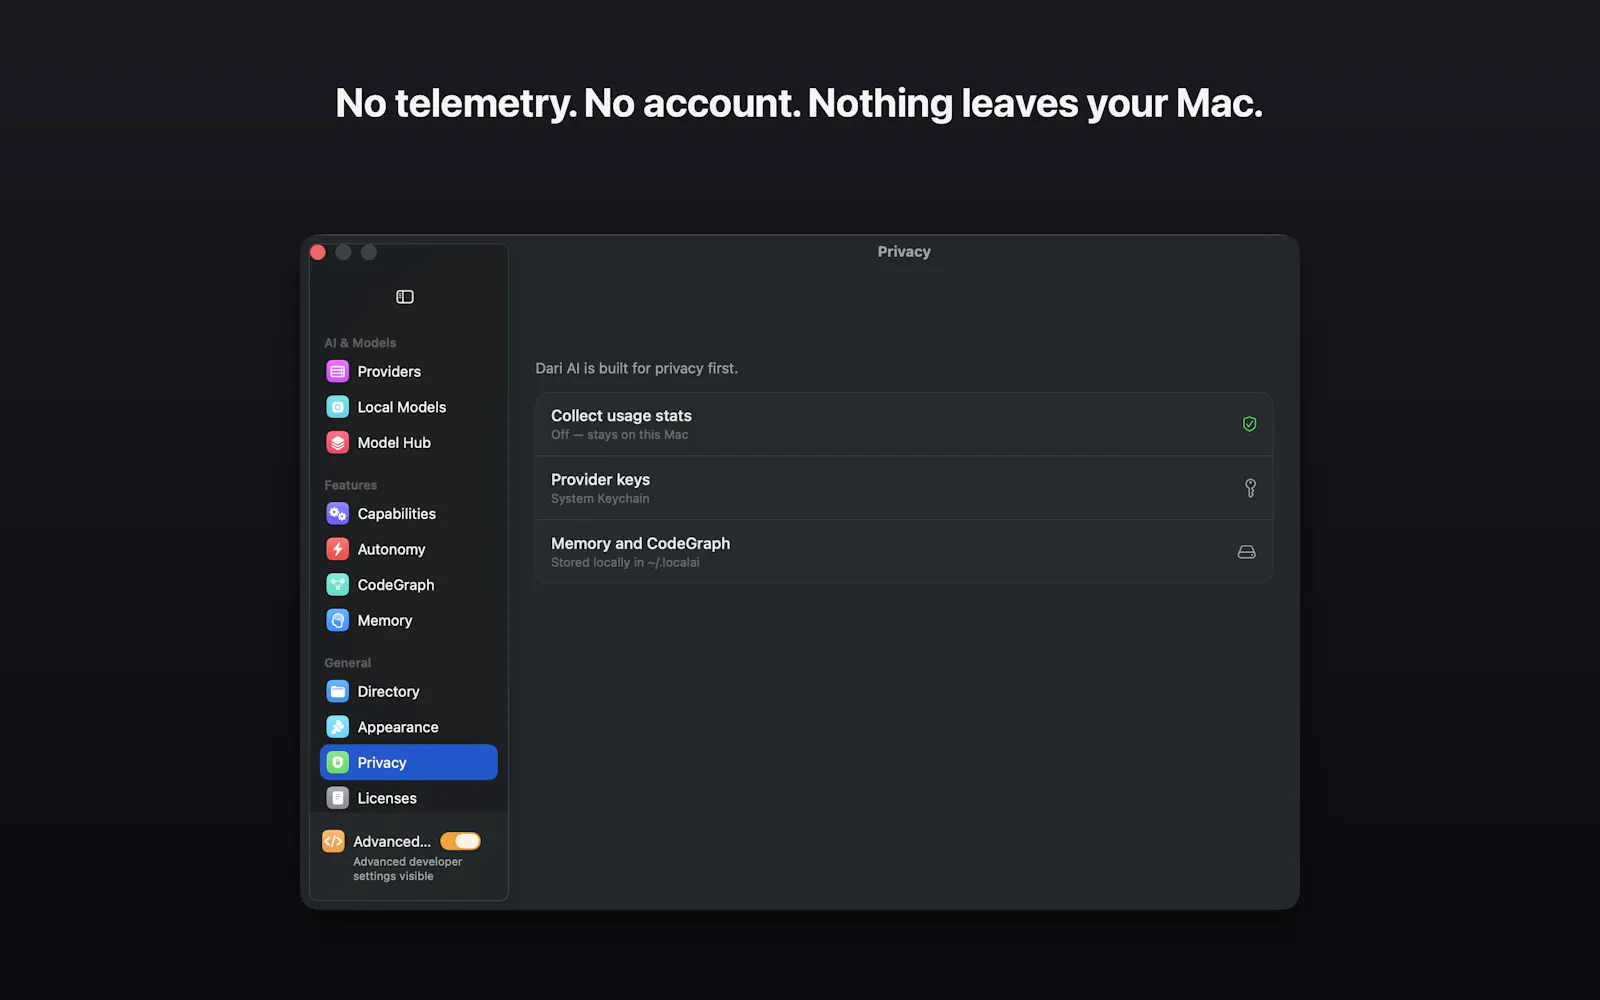Screen dimensions: 1600x1000
Task: Click the Provider keys title
Action: pos(600,480)
